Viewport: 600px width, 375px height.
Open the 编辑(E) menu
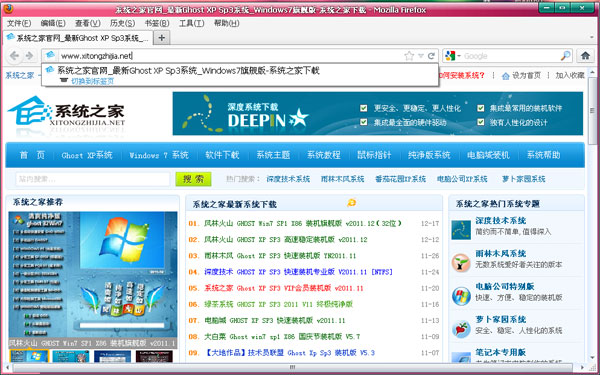[x=53, y=23]
